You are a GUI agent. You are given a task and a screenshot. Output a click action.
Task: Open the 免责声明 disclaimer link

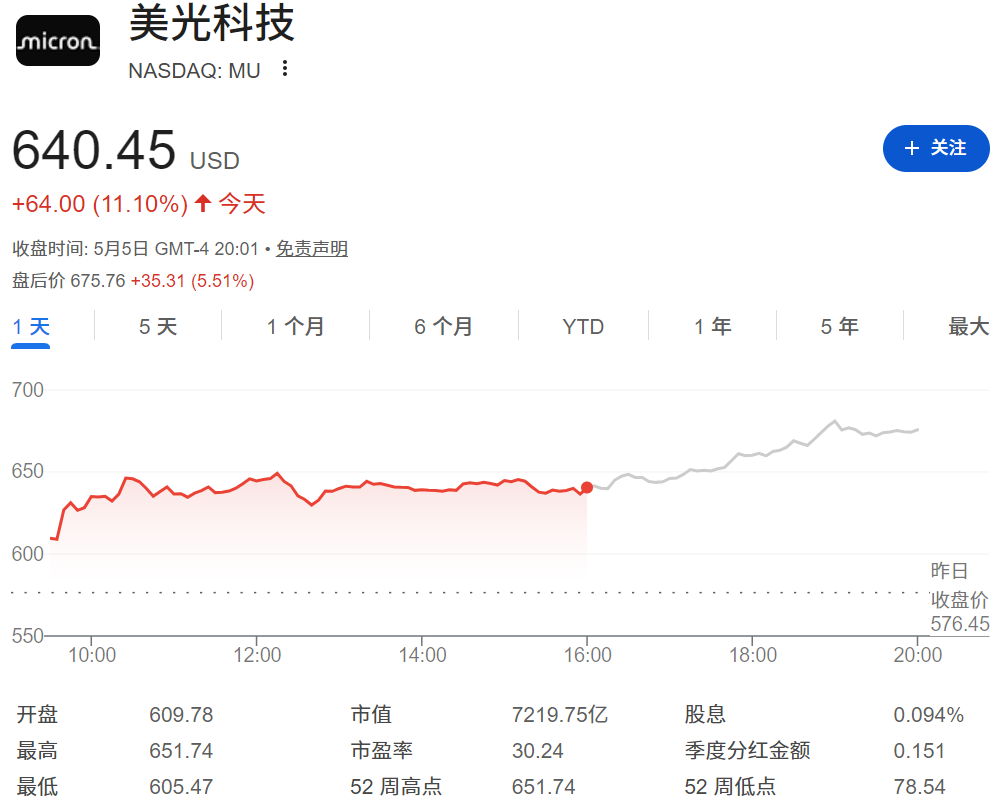click(311, 248)
